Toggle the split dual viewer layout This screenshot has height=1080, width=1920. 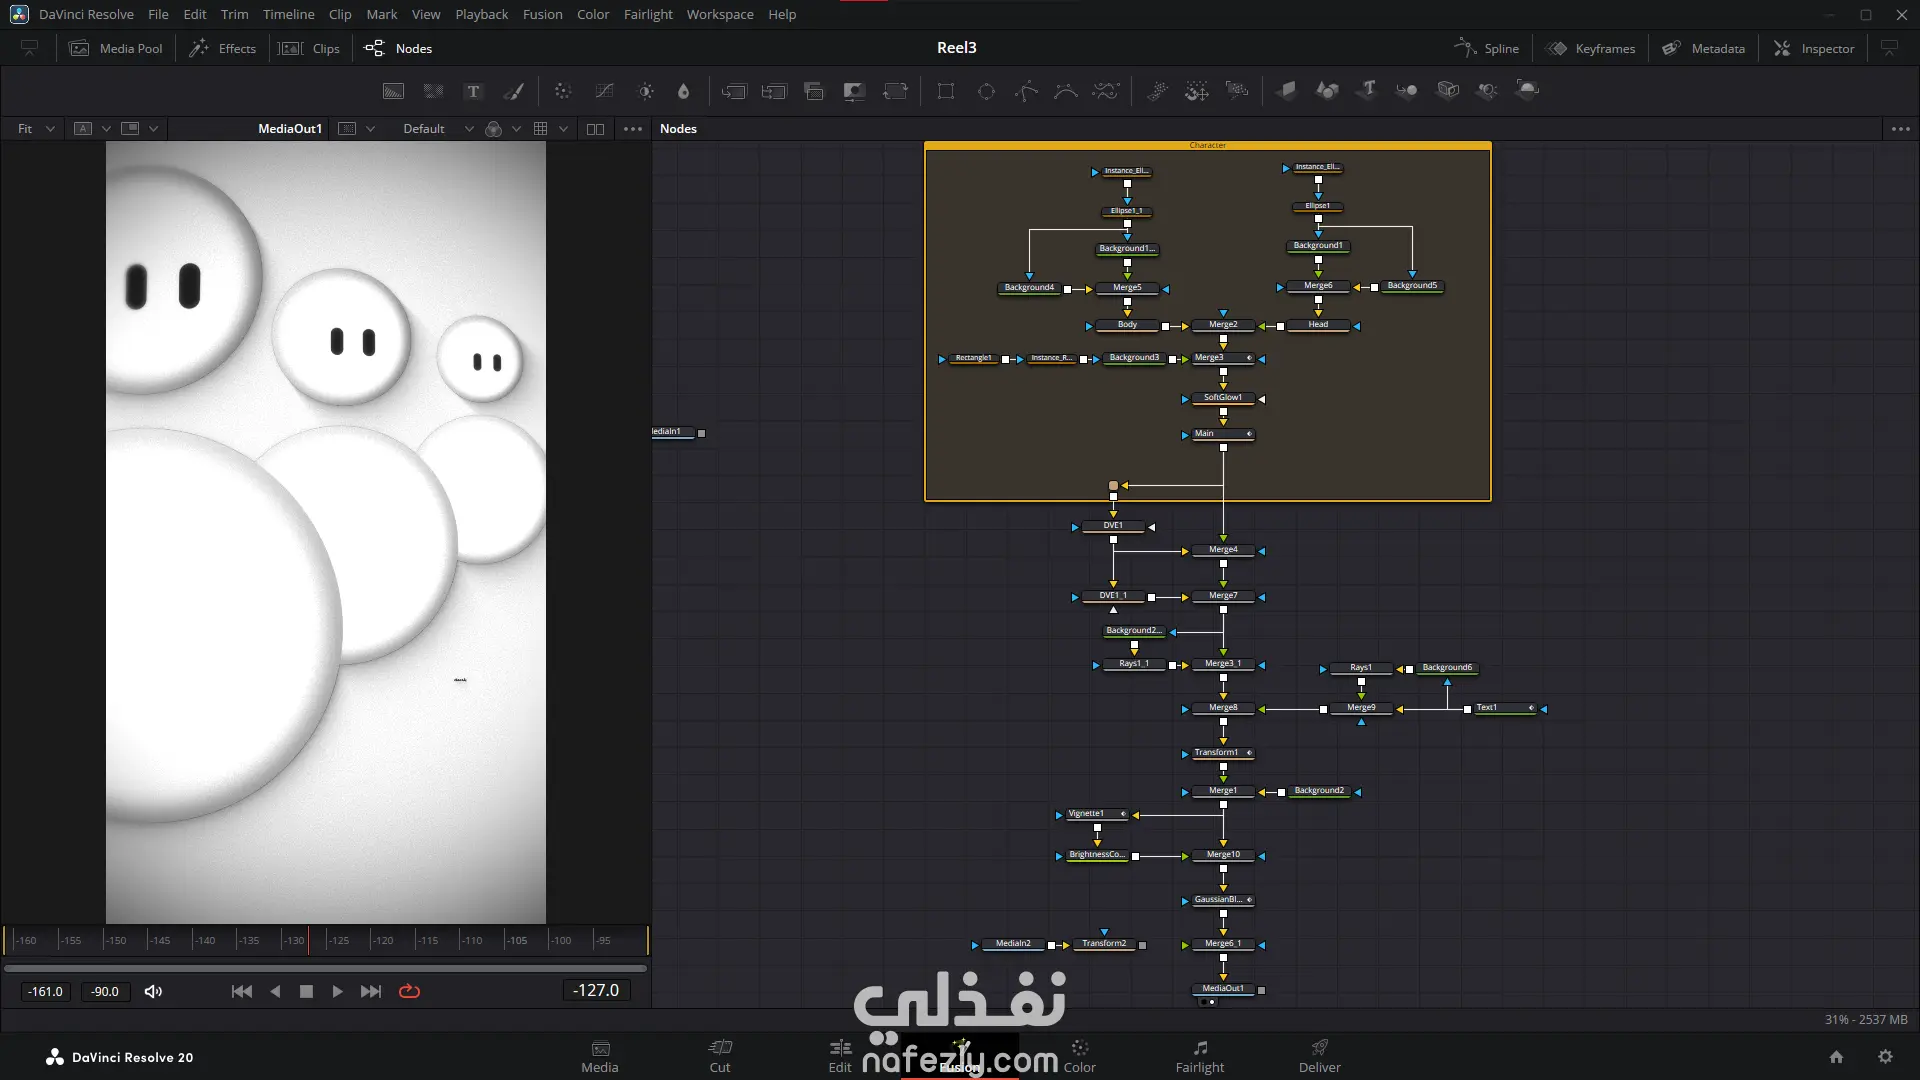(595, 129)
